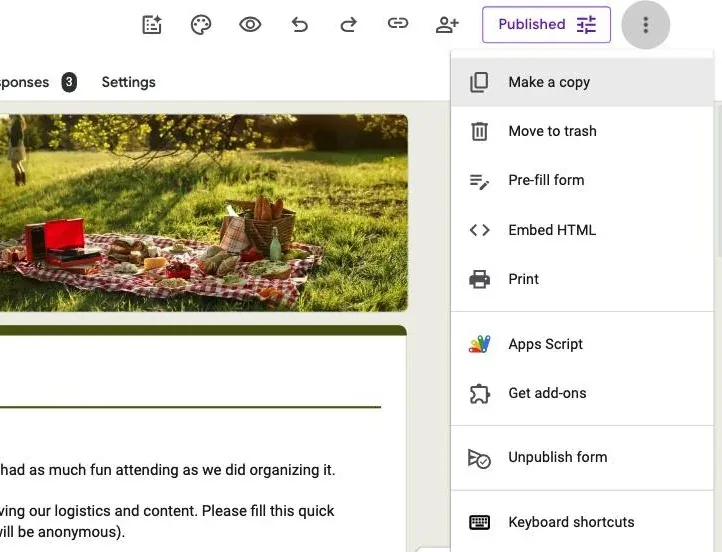The height and width of the screenshot is (552, 722).
Task: Preview the form with the eye icon
Action: pos(250,24)
